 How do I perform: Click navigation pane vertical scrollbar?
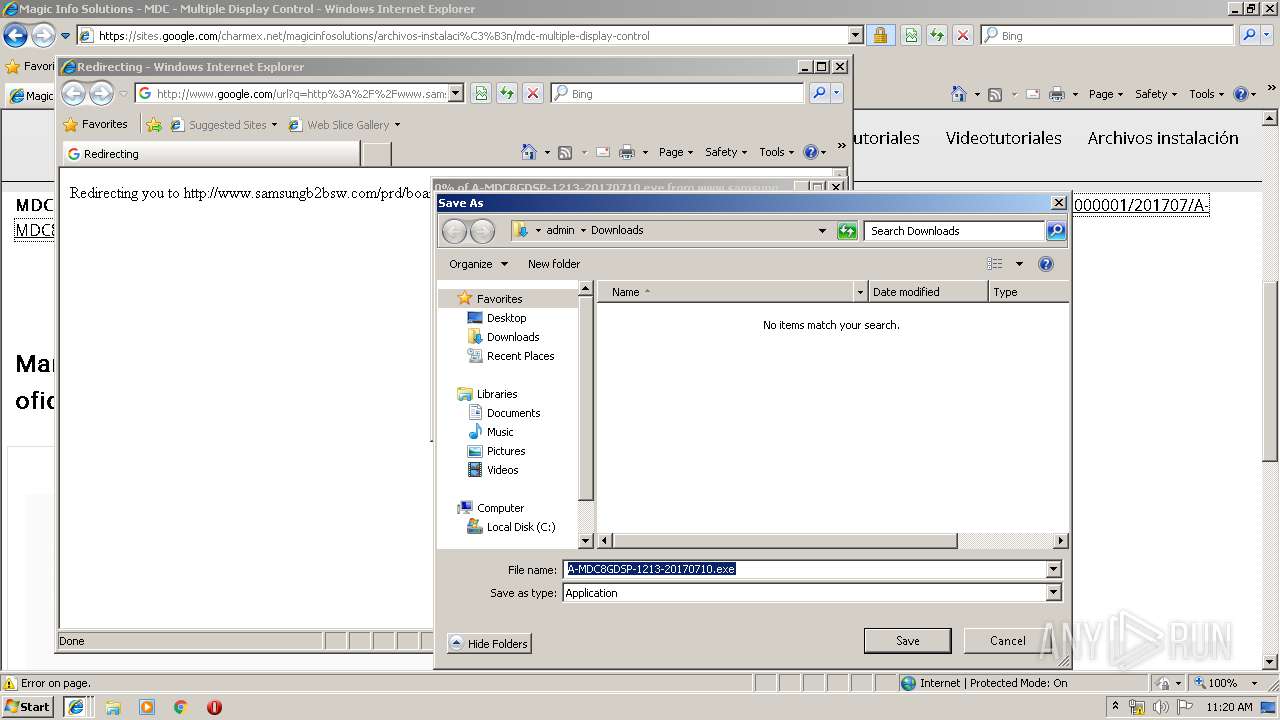coord(586,398)
